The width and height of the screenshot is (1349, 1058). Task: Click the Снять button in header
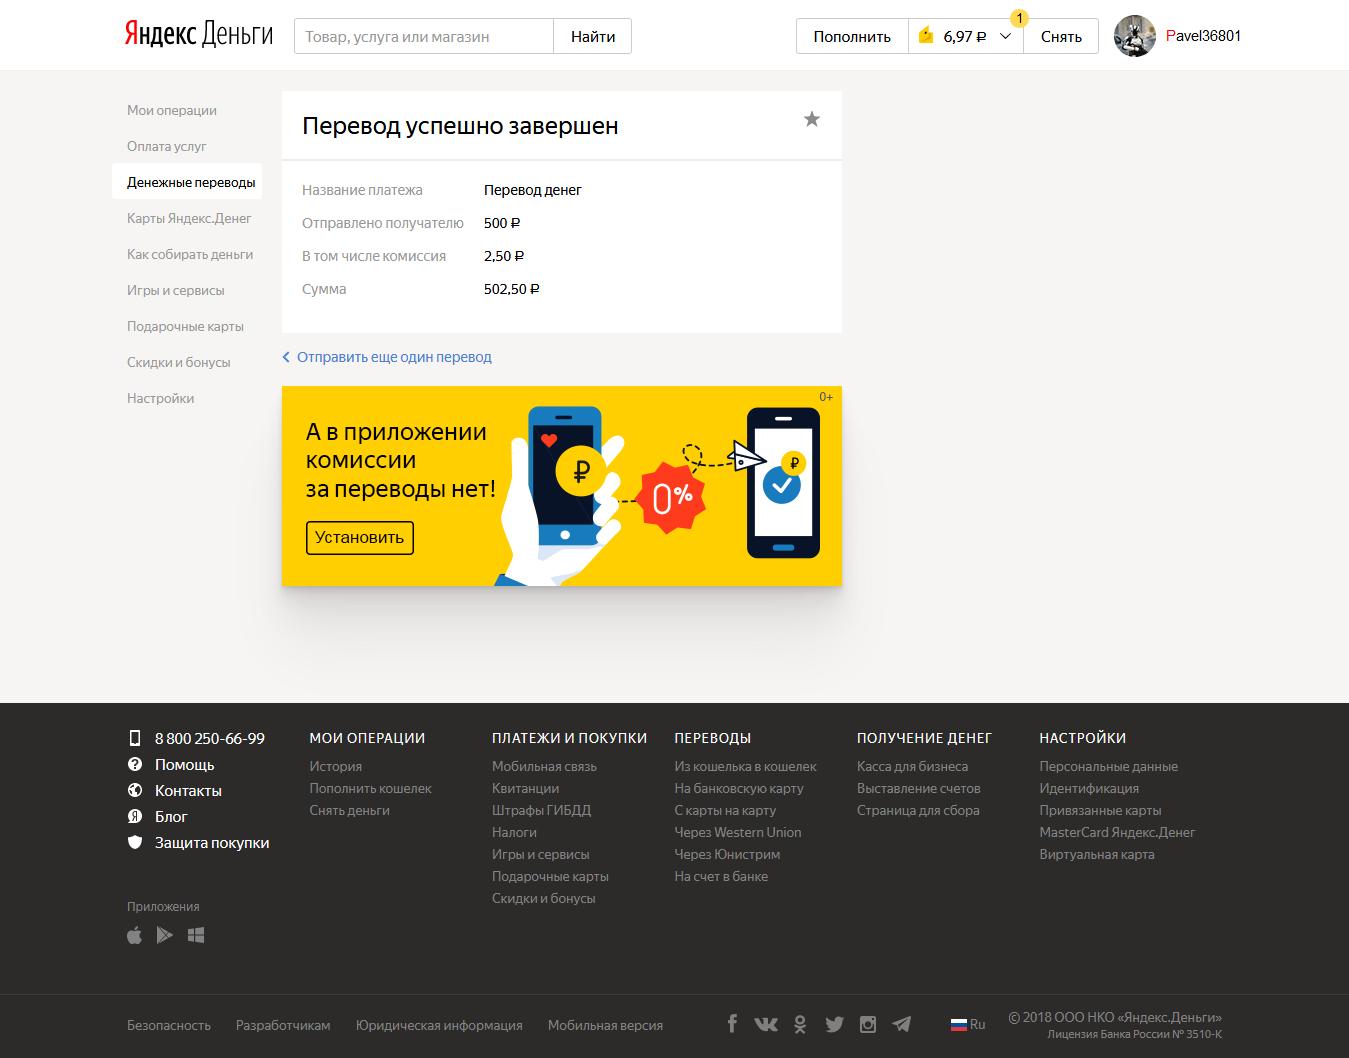(x=1061, y=36)
